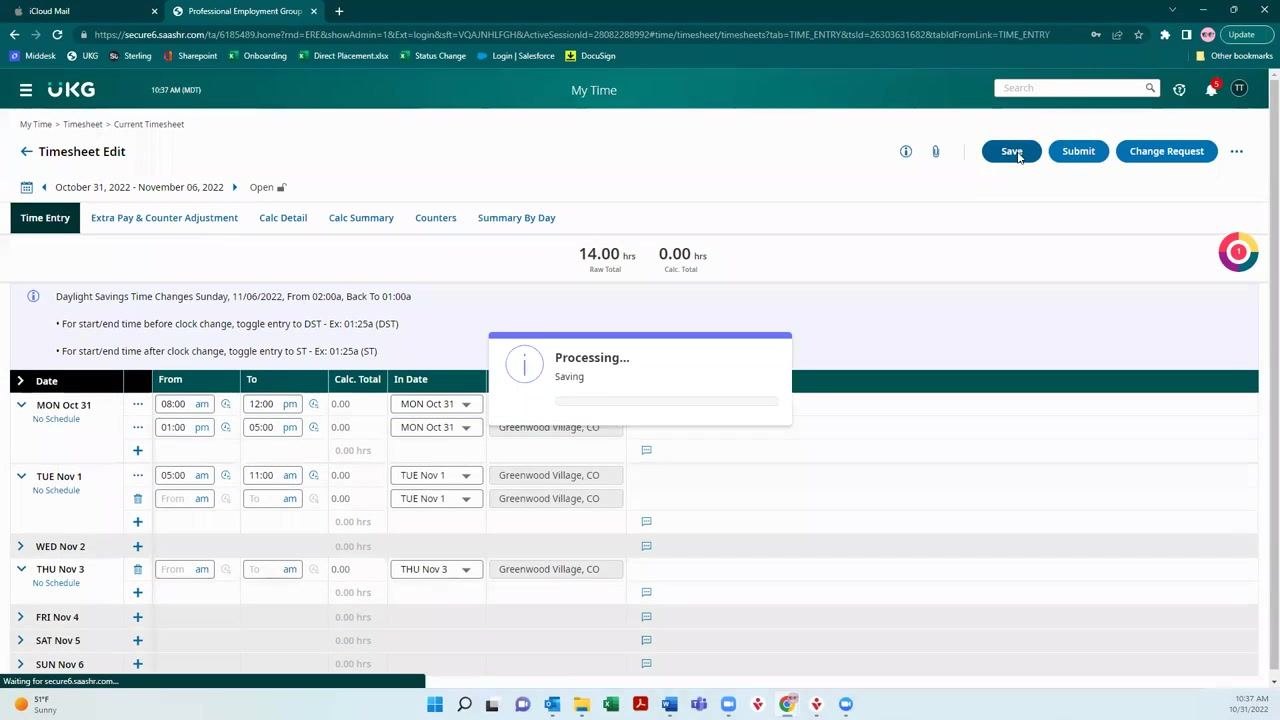This screenshot has height=720, width=1280.
Task: Delete the THU Nov 3 time entry row
Action: point(138,569)
